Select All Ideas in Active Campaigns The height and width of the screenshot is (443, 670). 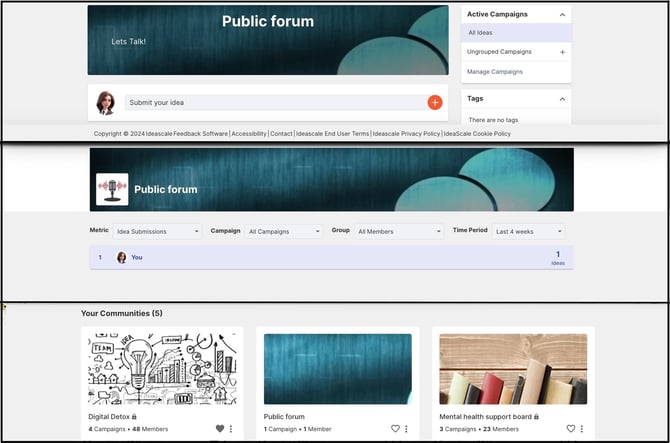[516, 33]
